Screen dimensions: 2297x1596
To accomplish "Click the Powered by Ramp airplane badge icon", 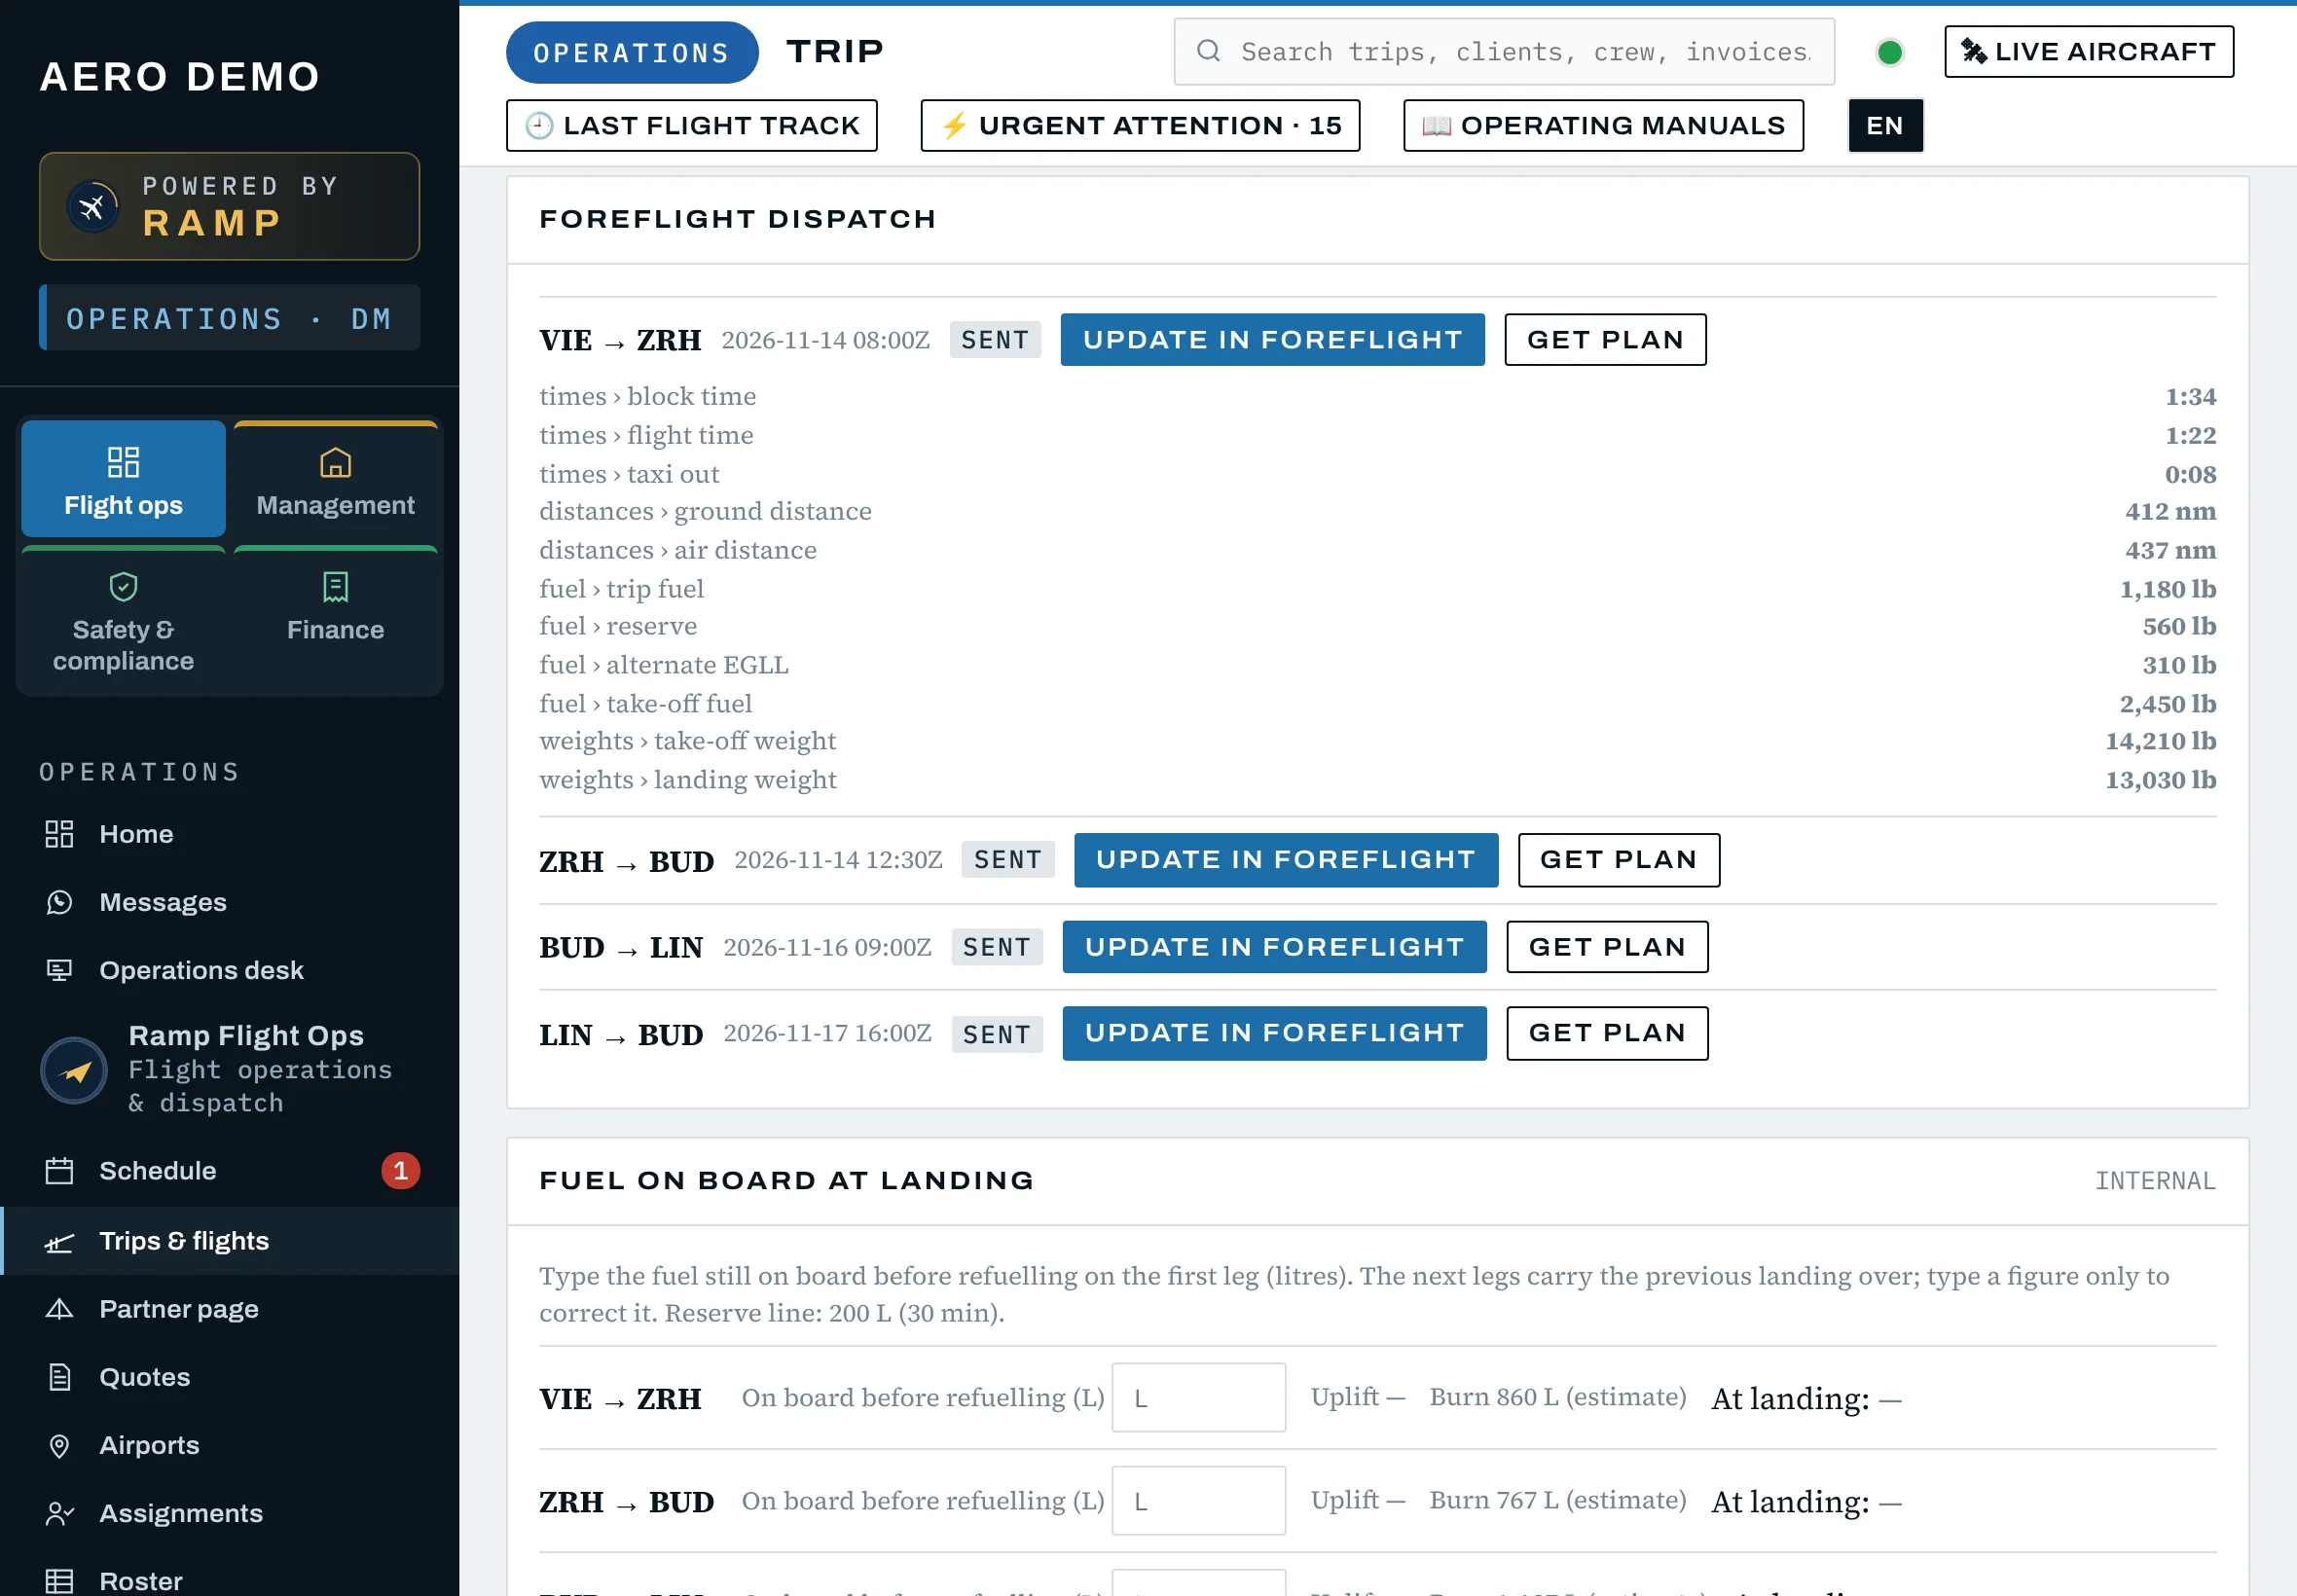I will 92,207.
